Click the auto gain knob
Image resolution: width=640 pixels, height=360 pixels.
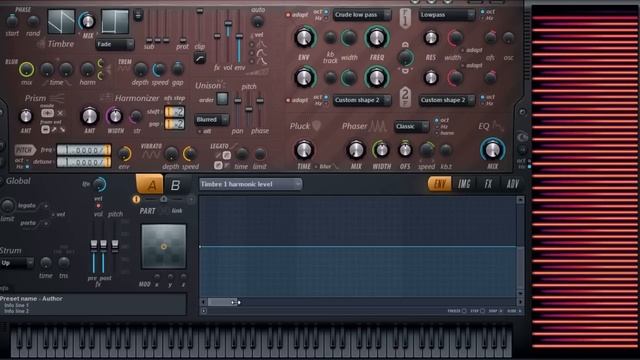pos(257,21)
